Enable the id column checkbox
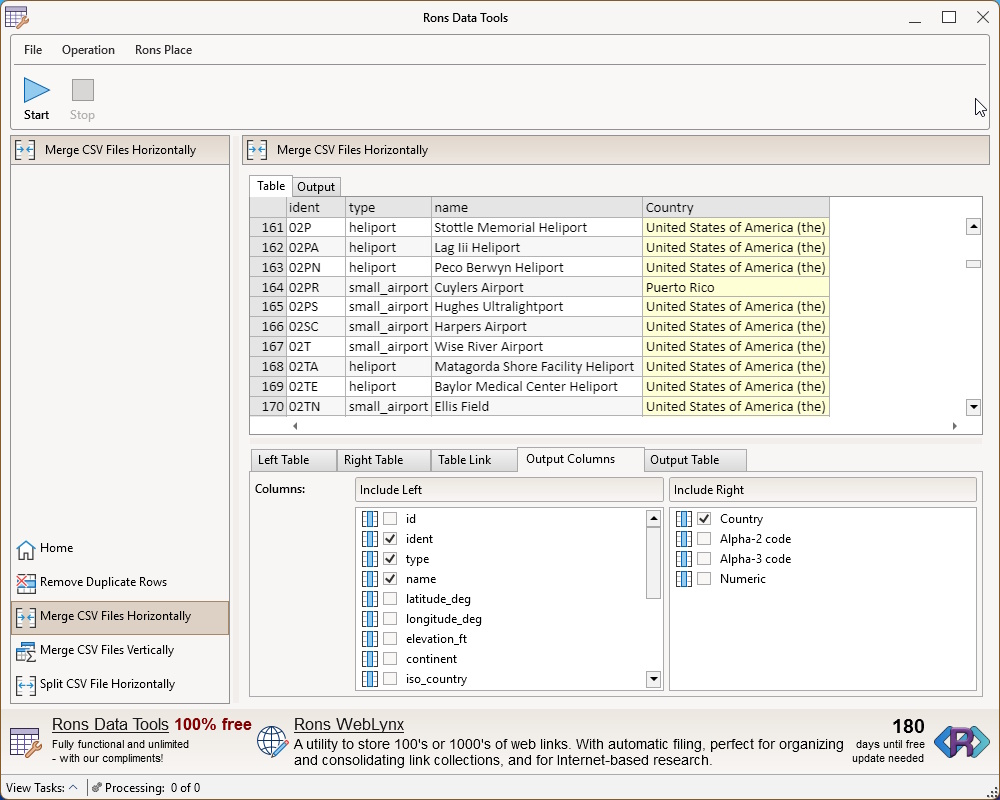1000x800 pixels. coord(390,519)
